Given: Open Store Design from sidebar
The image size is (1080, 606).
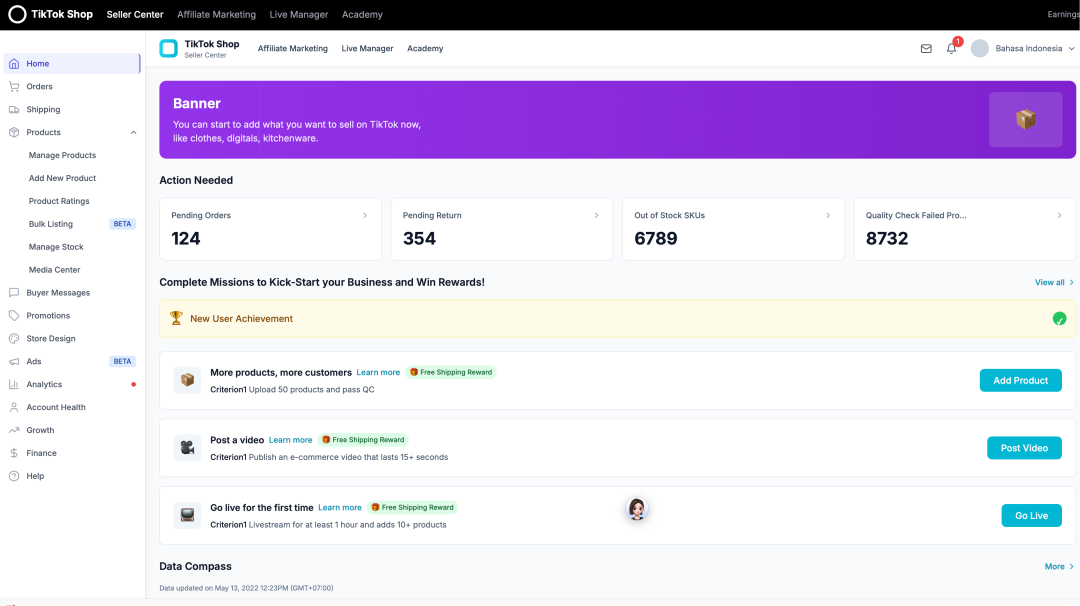Looking at the screenshot, I should pyautogui.click(x=51, y=338).
